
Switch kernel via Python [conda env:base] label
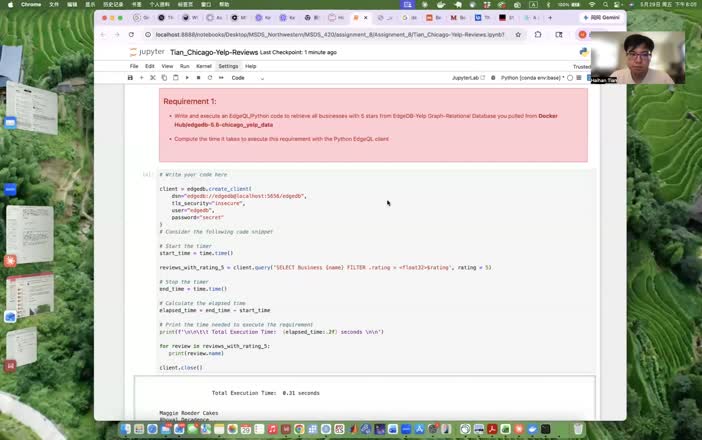532,78
